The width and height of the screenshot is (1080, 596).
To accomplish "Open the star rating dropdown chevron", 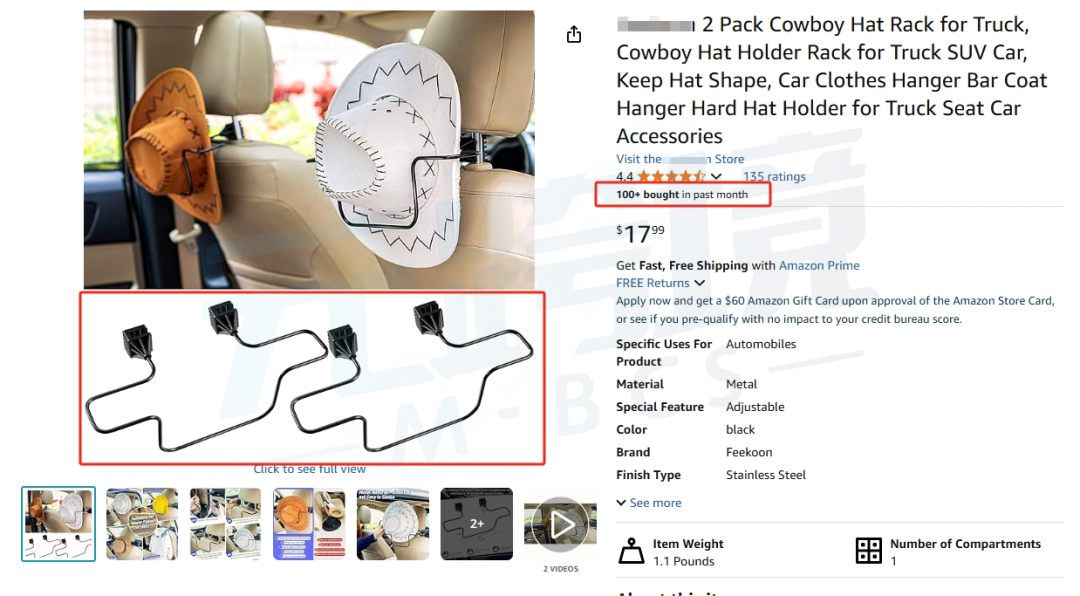I will (x=716, y=176).
